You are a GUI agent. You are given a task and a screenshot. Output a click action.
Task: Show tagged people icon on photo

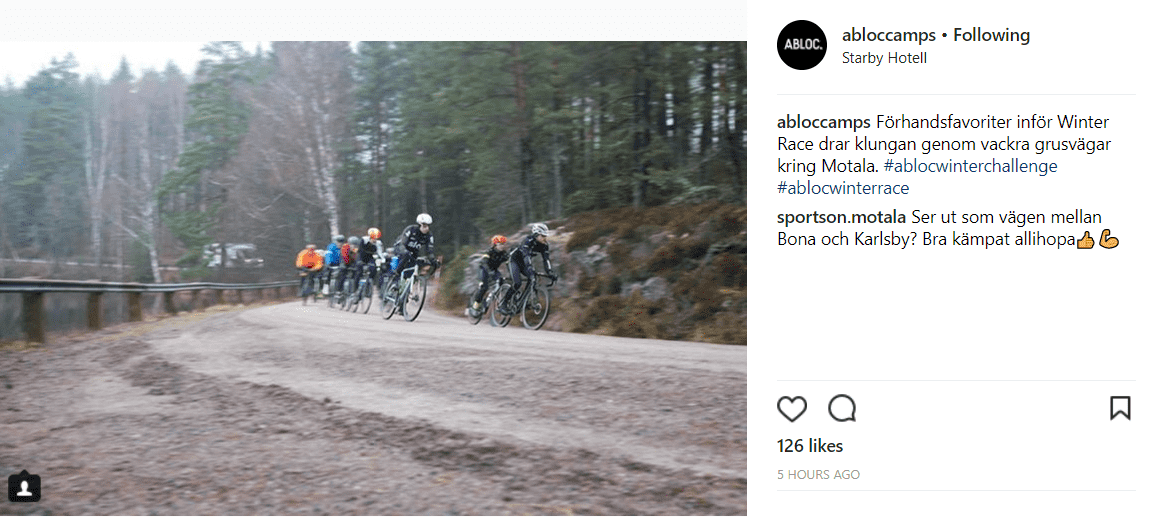coord(24,487)
